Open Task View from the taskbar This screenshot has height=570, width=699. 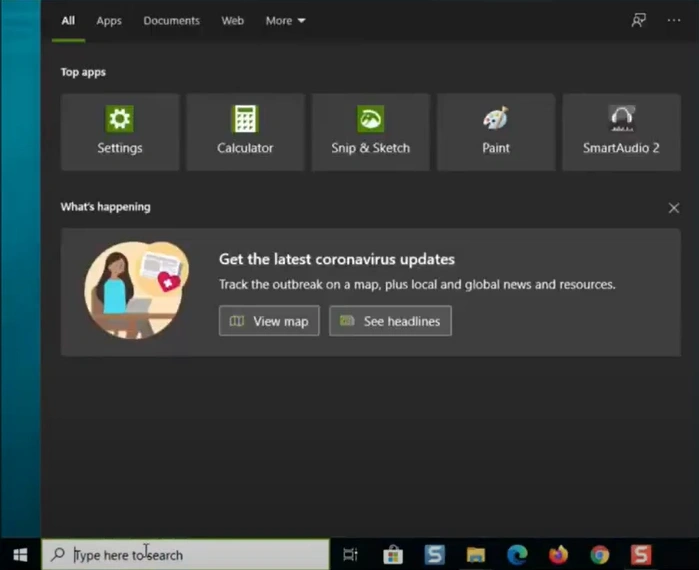350,554
